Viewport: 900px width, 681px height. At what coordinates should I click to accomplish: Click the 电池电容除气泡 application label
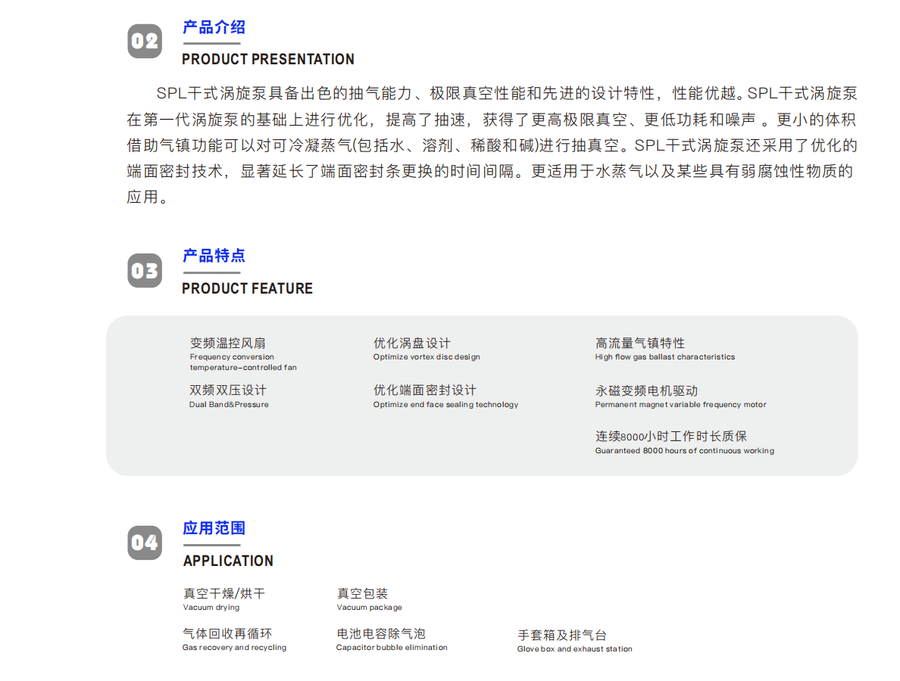[x=381, y=633]
